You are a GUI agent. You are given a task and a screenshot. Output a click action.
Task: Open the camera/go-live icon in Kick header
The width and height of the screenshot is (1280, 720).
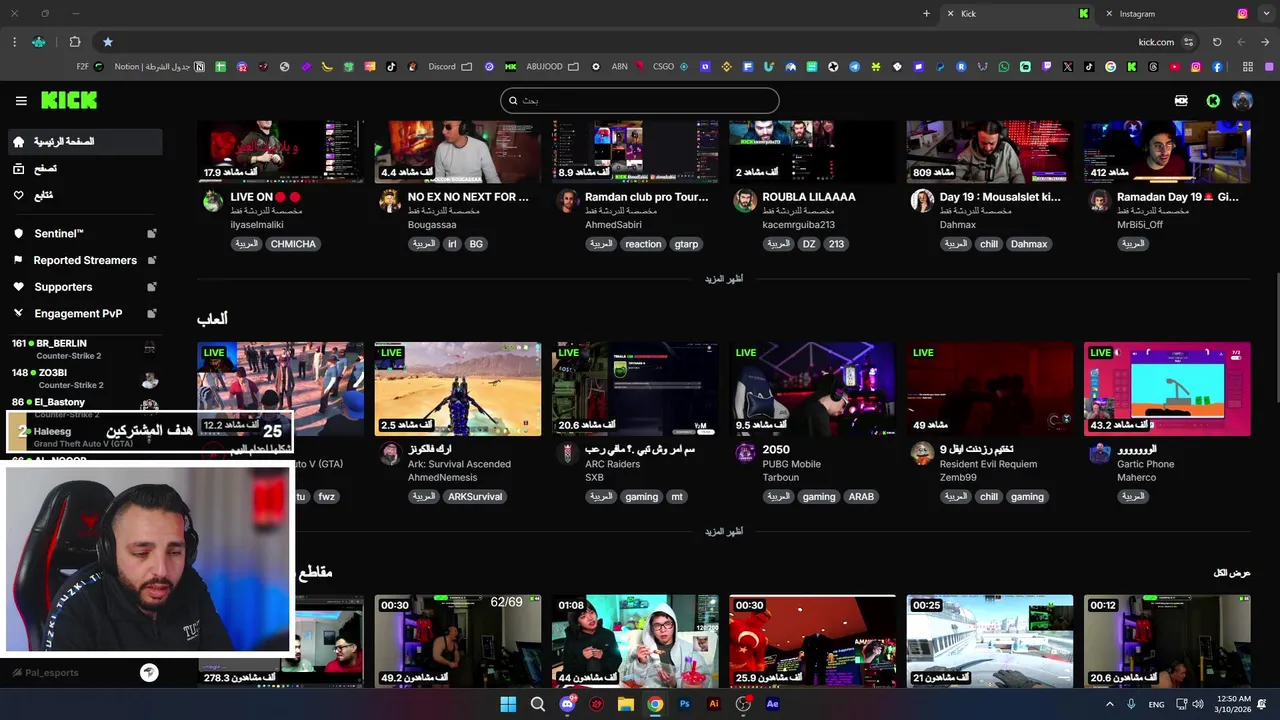point(1181,100)
